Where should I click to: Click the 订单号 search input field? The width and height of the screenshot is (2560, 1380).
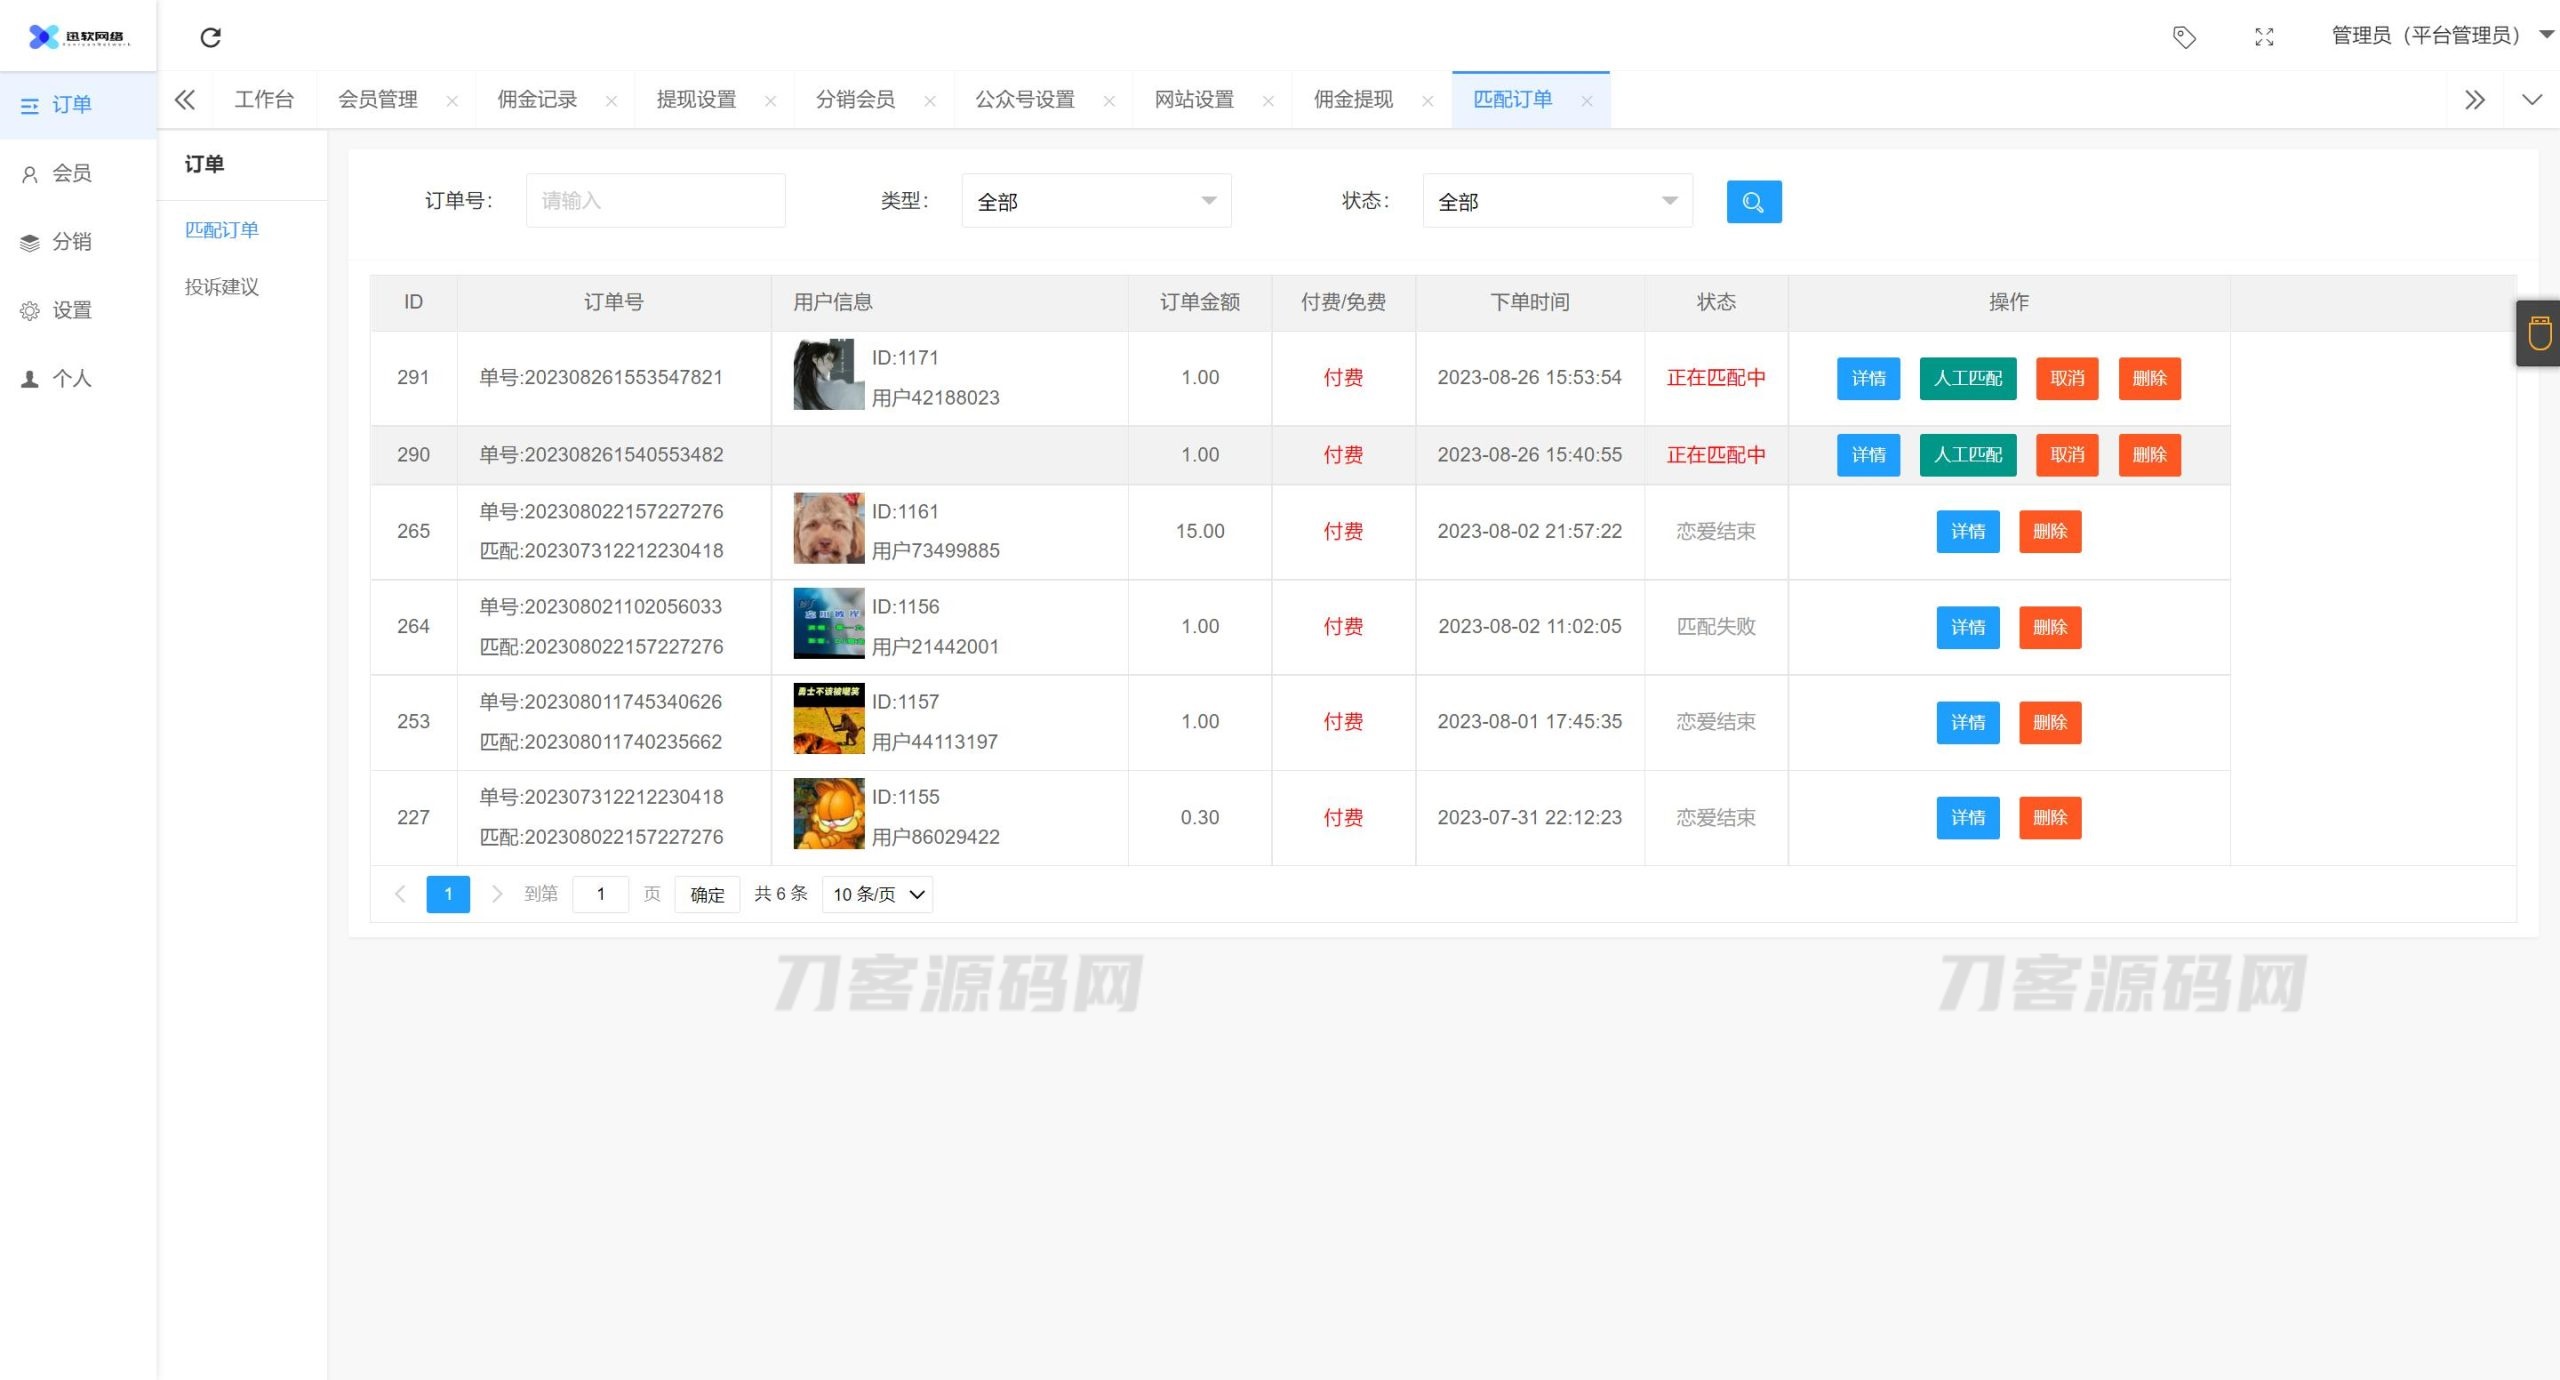655,201
